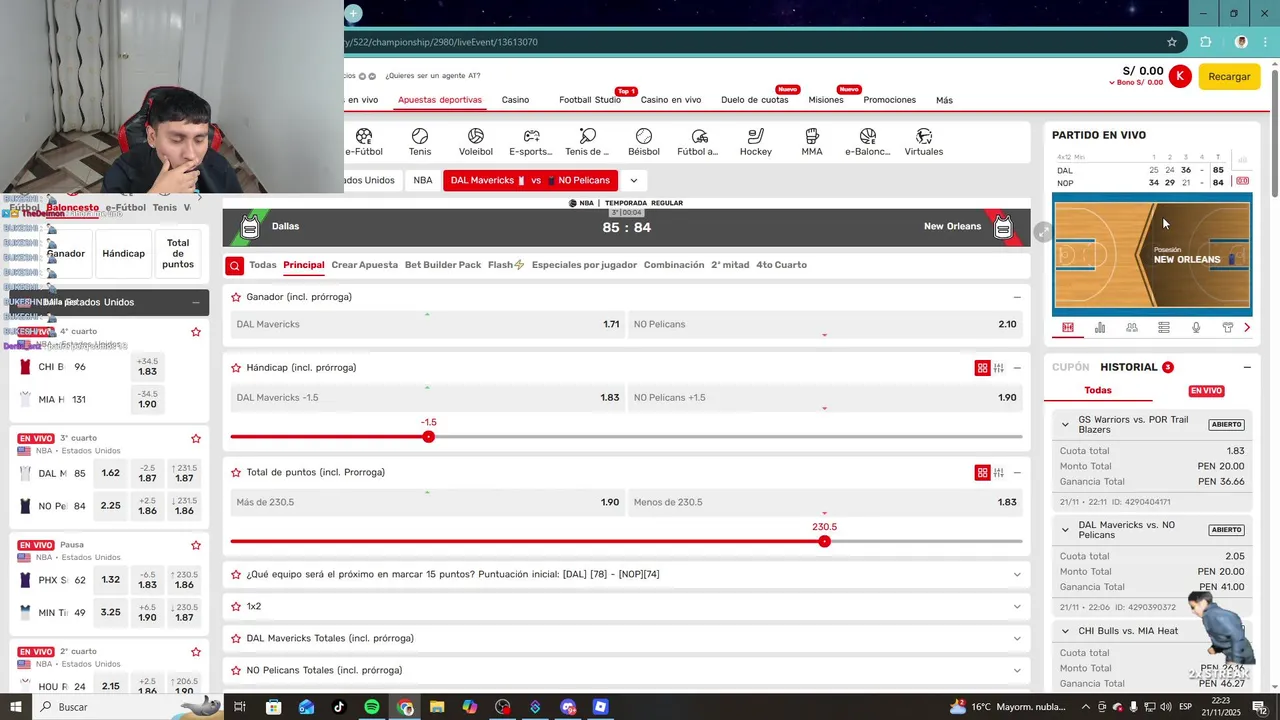Favorite the NO Pelicans Totales market
Viewport: 1280px width, 720px height.
(x=236, y=670)
